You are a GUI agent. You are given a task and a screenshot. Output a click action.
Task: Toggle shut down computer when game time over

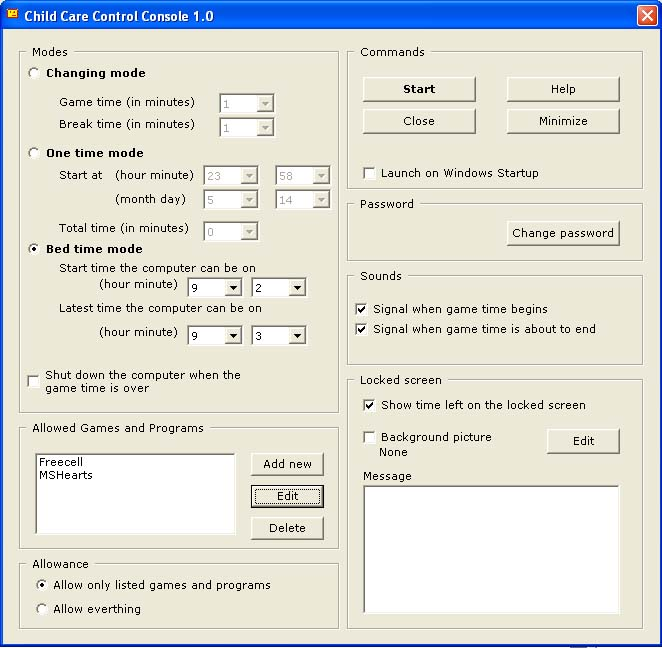point(33,381)
